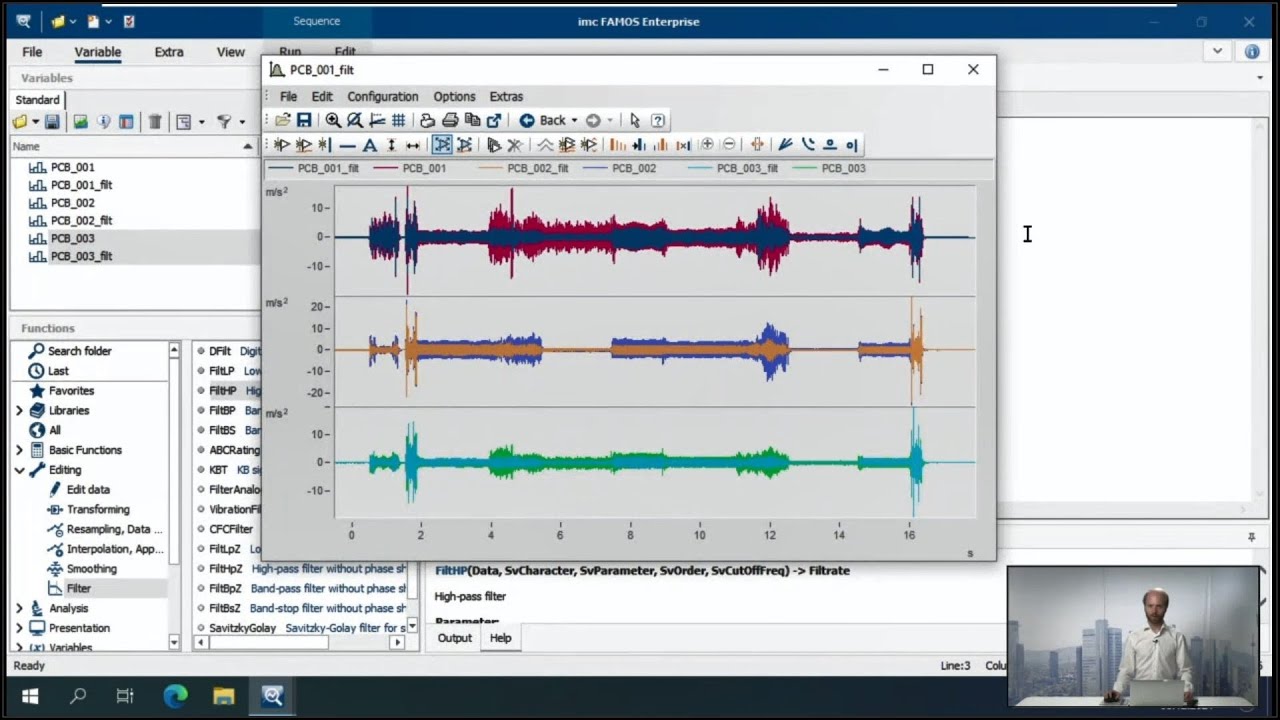Viewport: 1280px width, 720px height.
Task: Click the zoom minus circle in second toolbar
Action: [x=729, y=145]
